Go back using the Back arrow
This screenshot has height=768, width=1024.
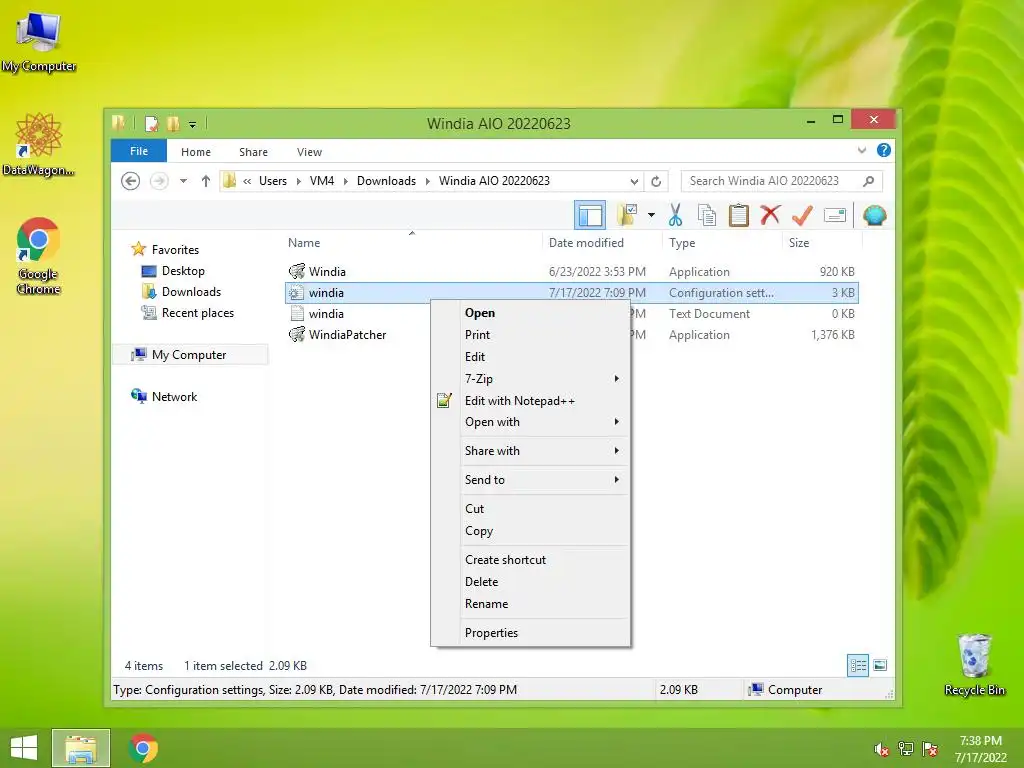click(x=131, y=181)
